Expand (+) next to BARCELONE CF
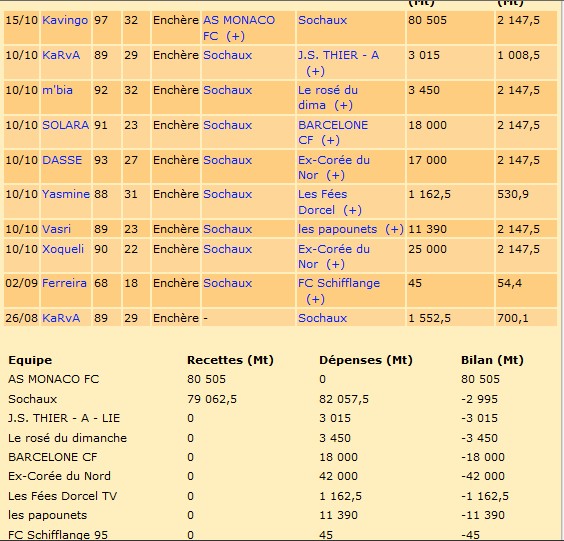The image size is (564, 541). (x=330, y=140)
